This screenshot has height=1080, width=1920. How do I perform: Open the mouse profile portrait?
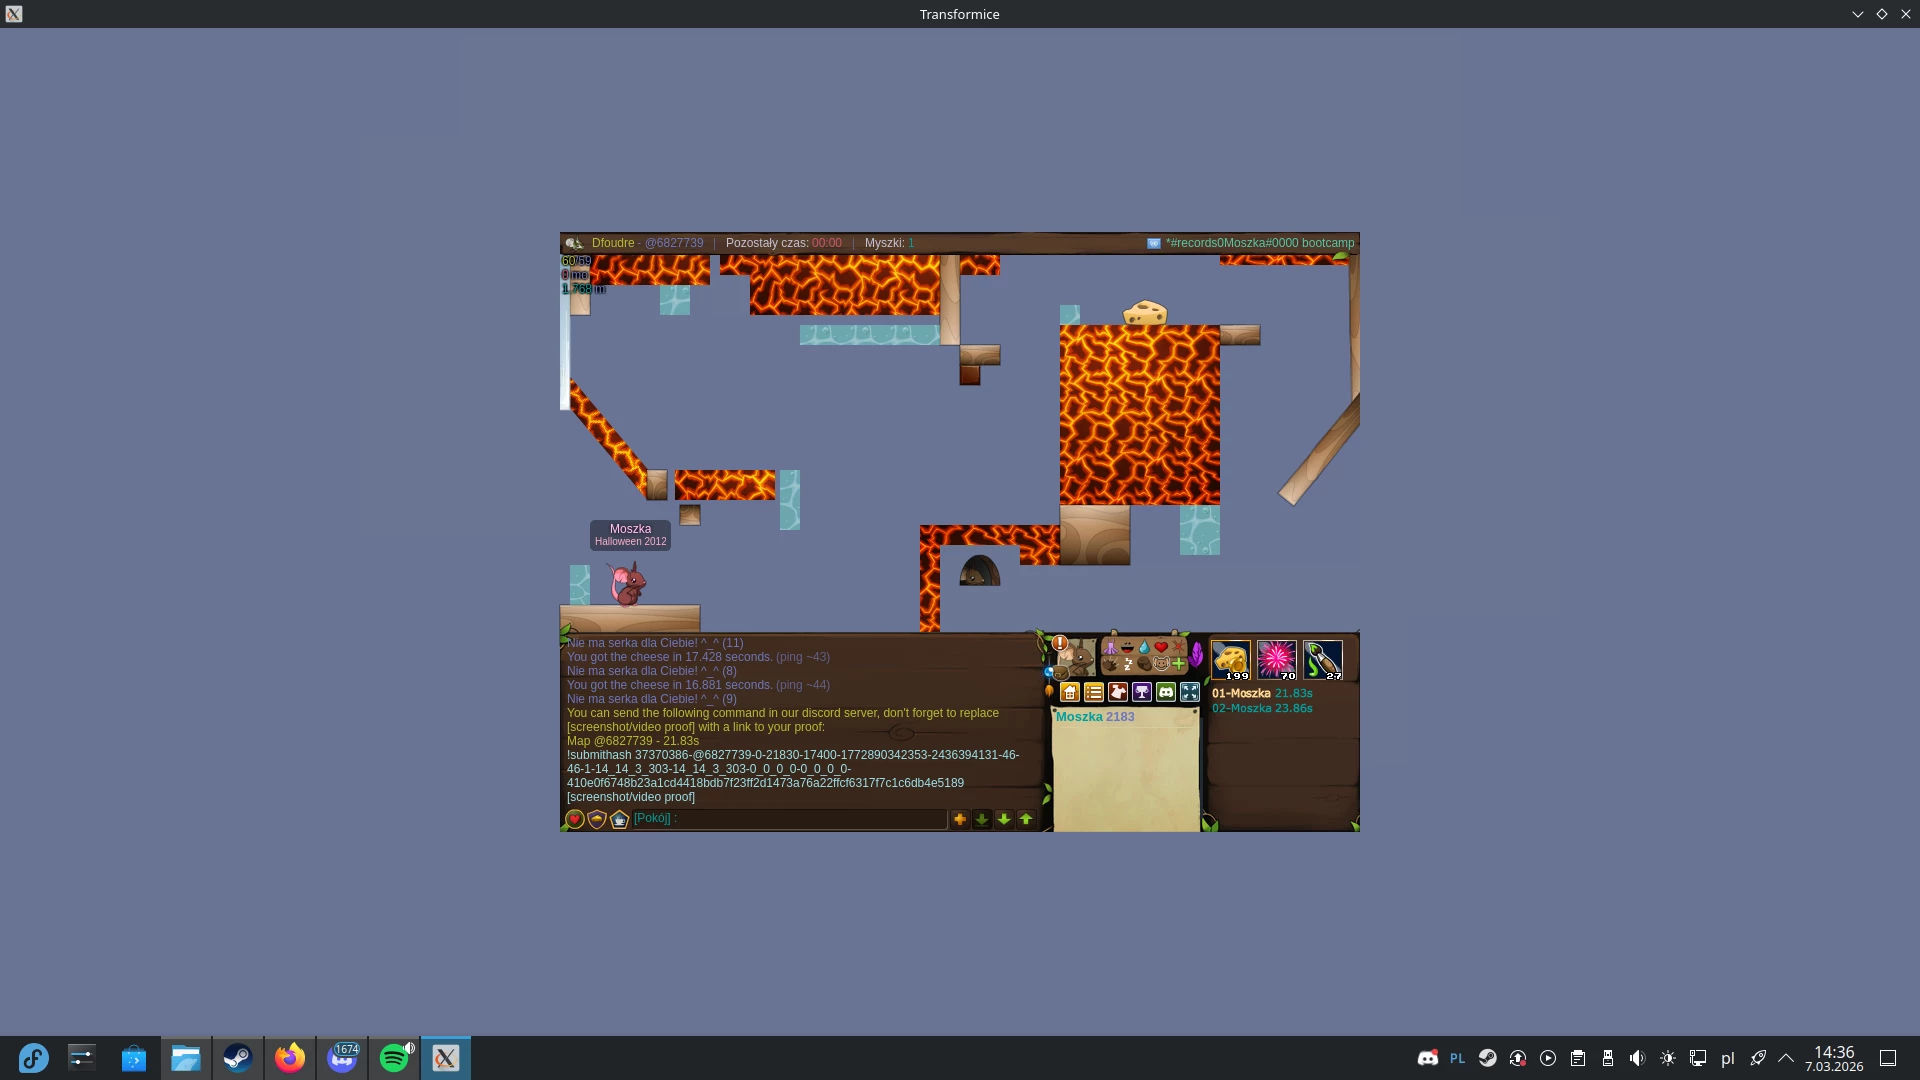tap(1078, 659)
